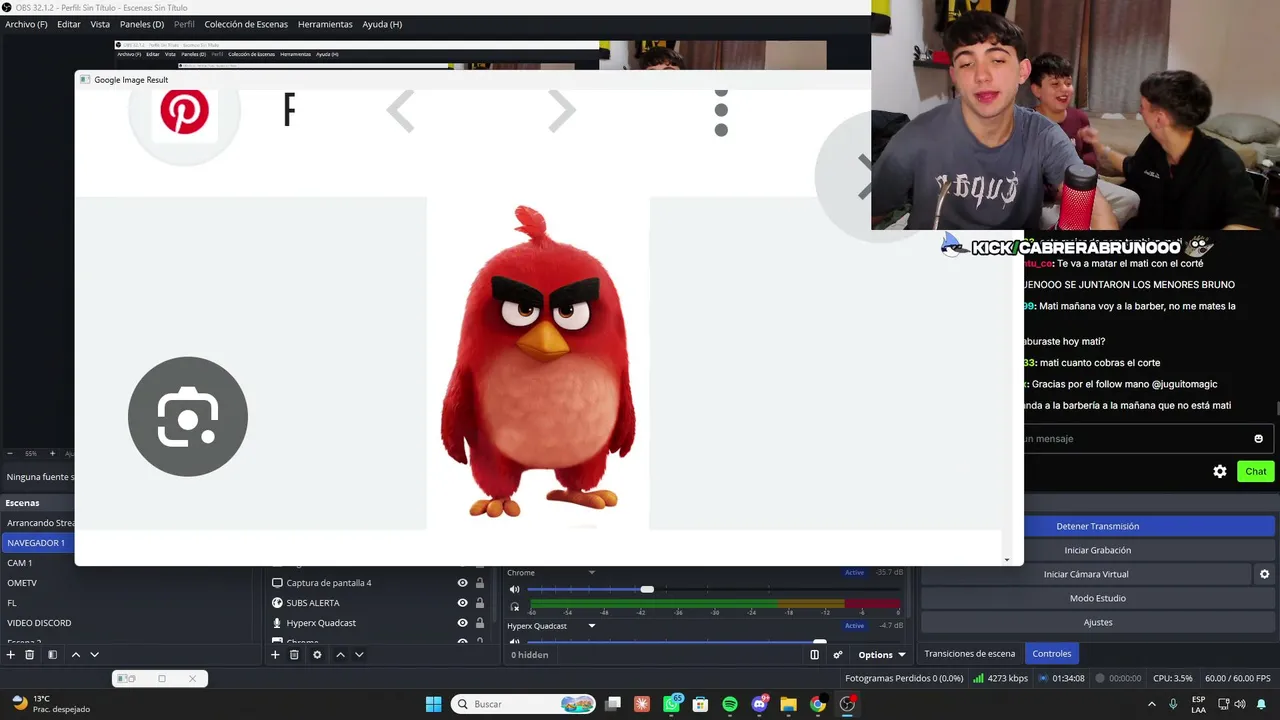Open the Vista menu
1280x720 pixels.
[x=100, y=24]
